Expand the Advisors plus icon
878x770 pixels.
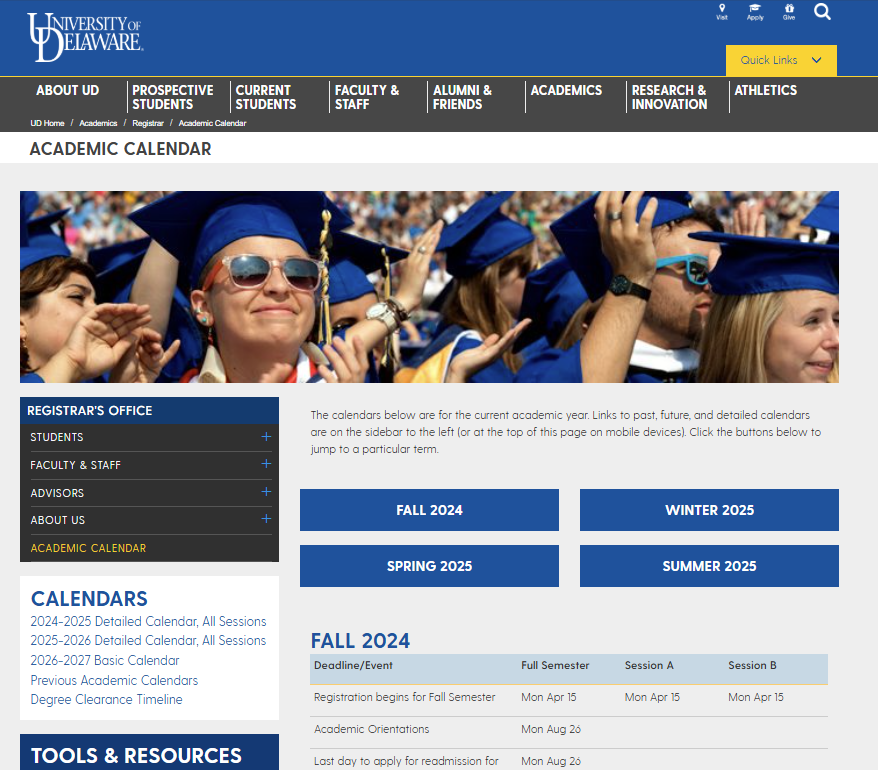[266, 492]
